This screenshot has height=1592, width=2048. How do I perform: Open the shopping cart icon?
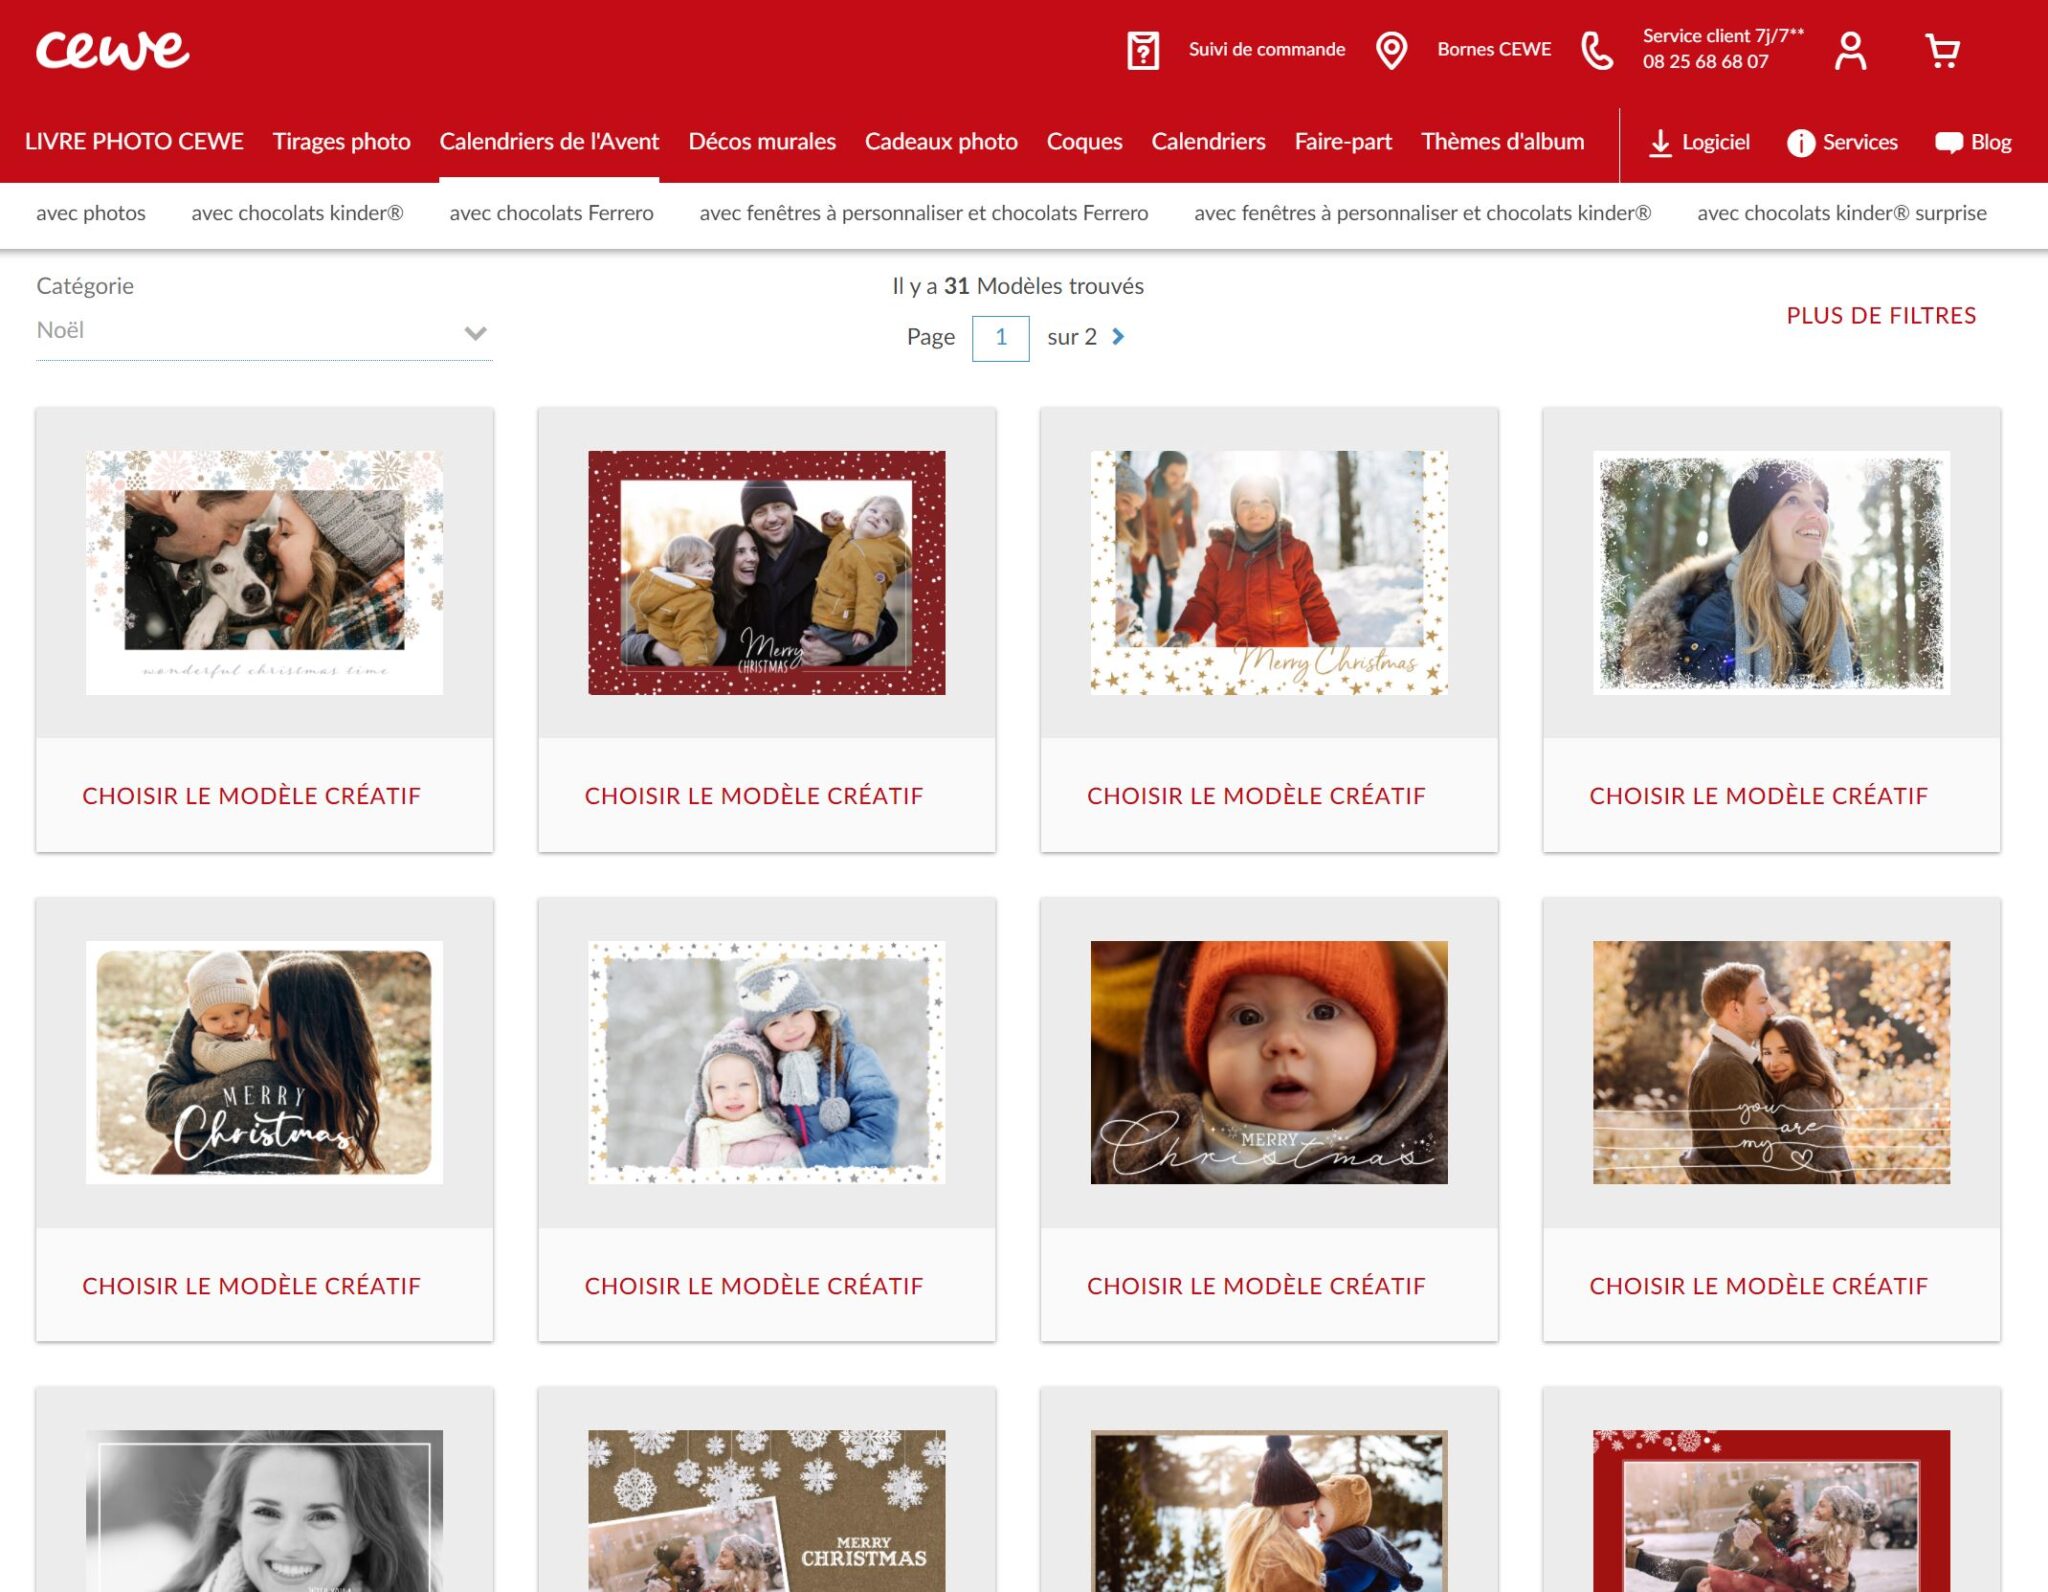coord(1942,50)
